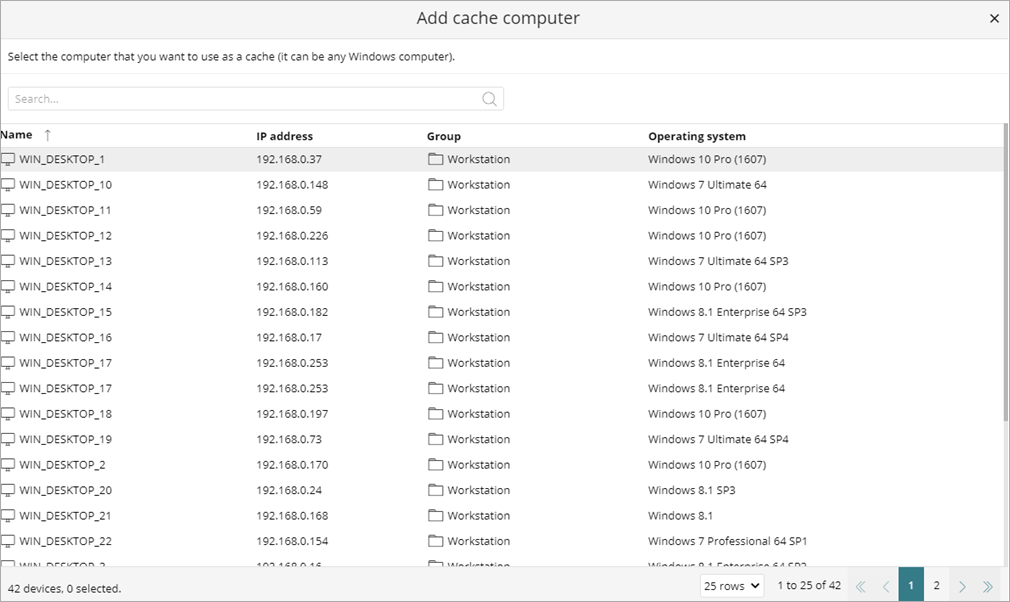
Task: Go to the first page using double-left arrow
Action: pyautogui.click(x=860, y=585)
